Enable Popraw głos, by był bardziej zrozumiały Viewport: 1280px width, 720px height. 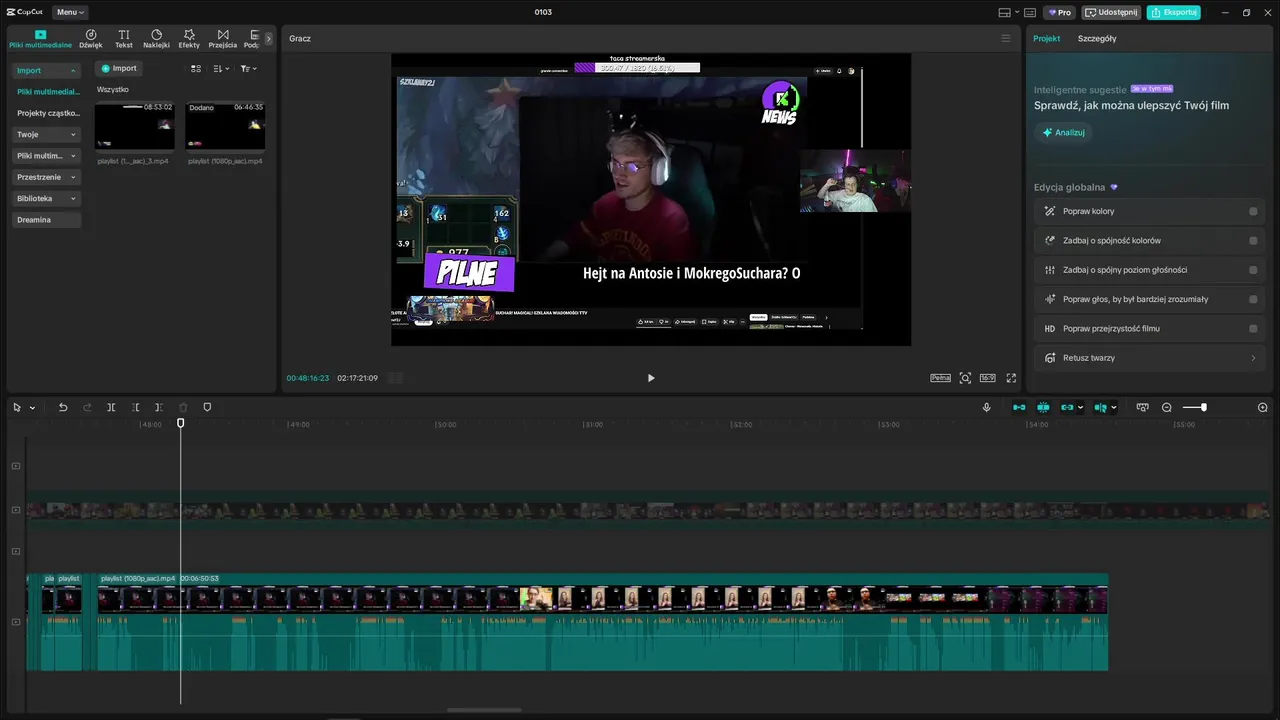pyautogui.click(x=1253, y=299)
